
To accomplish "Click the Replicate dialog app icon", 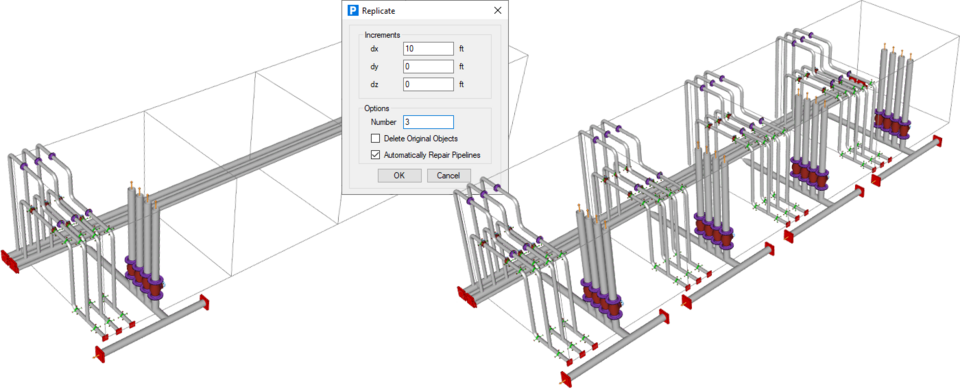I will (353, 10).
